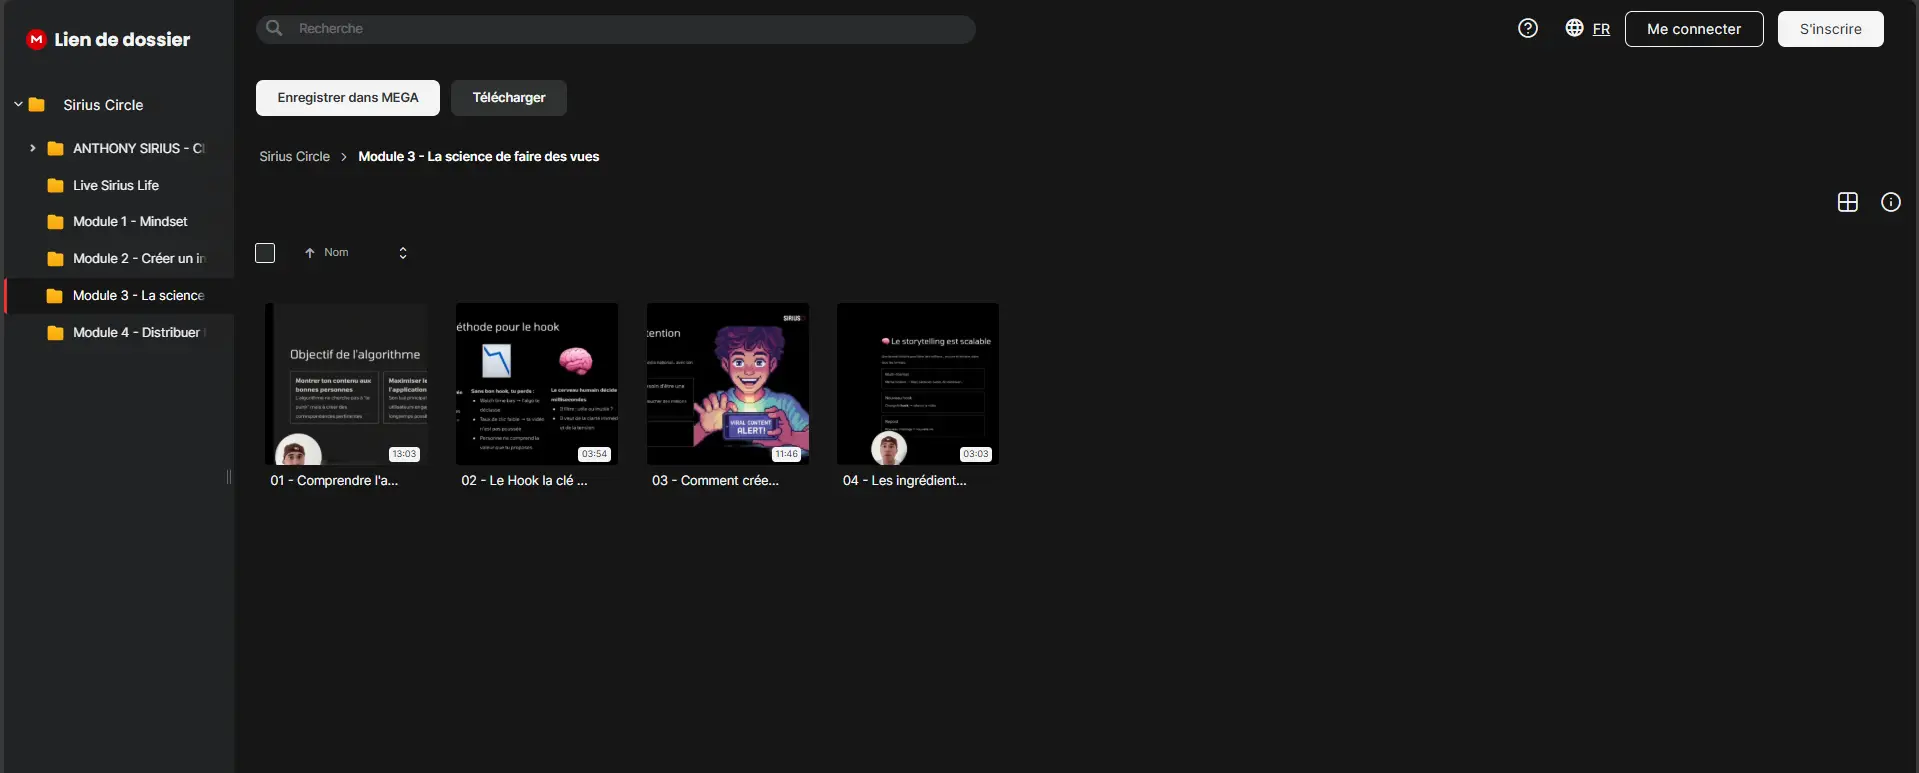Click the MEGA logo icon
This screenshot has height=773, width=1919.
(37, 39)
